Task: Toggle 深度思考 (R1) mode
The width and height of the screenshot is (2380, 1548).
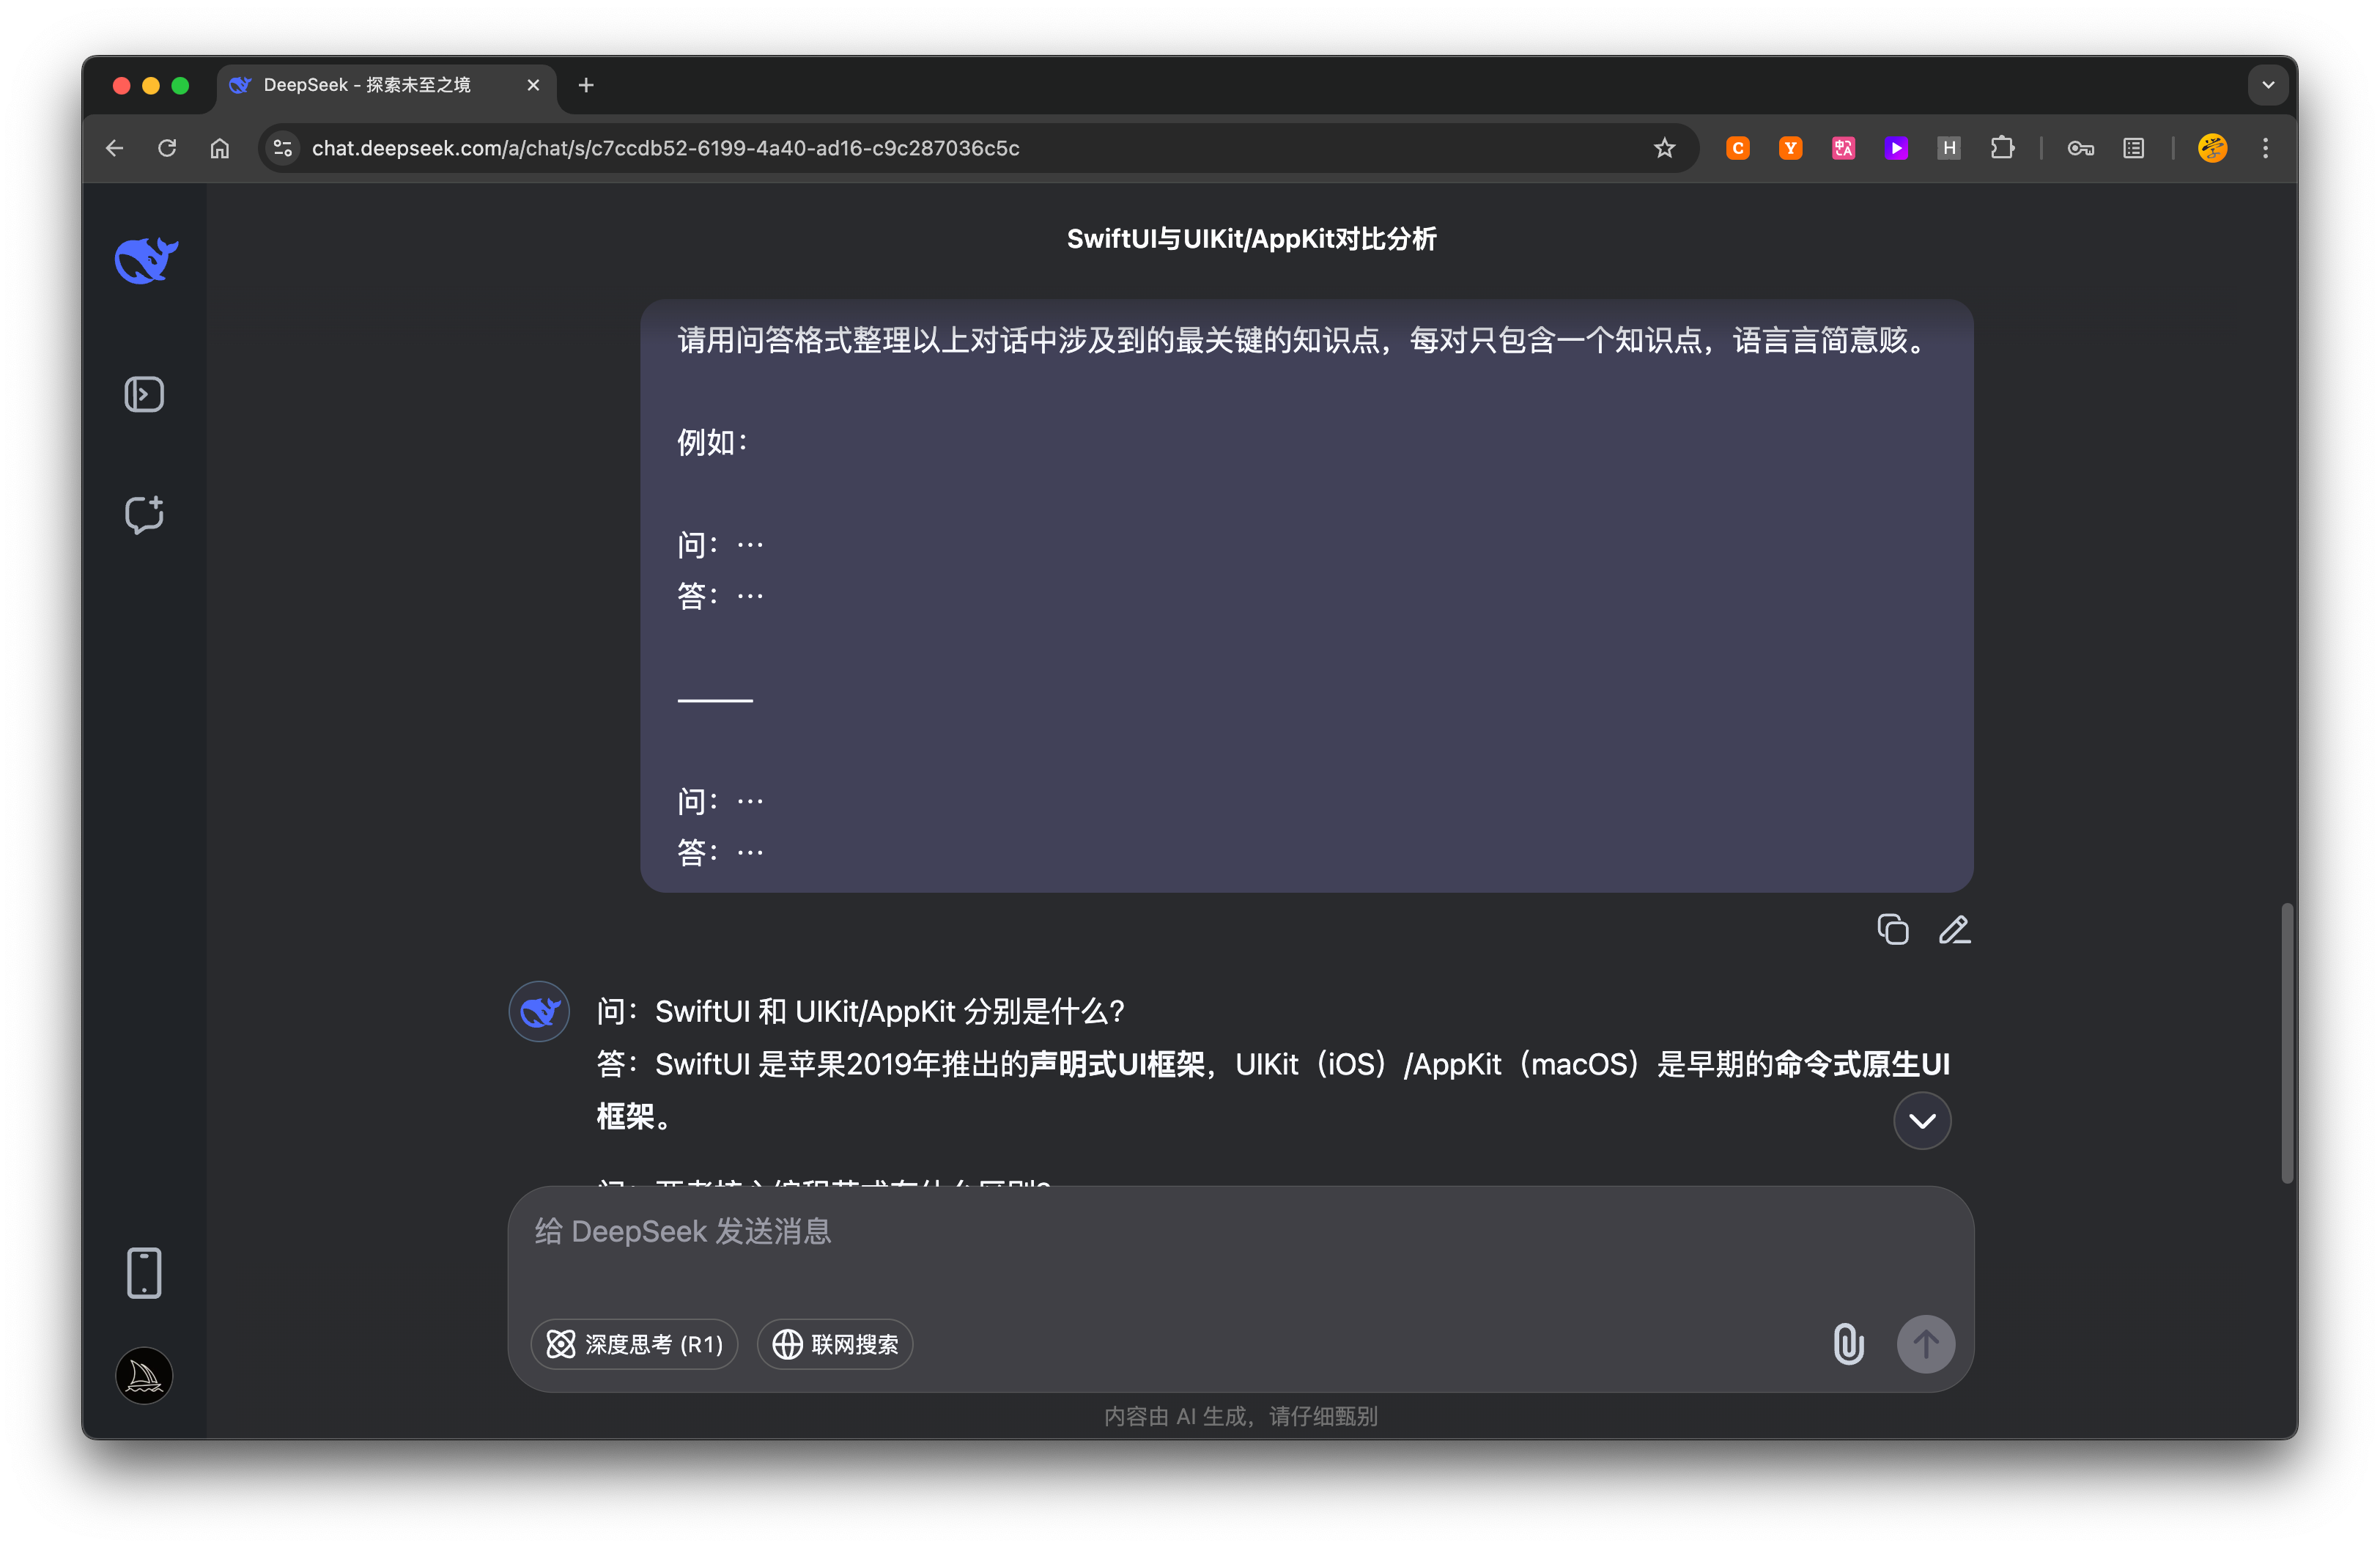Action: pos(634,1344)
